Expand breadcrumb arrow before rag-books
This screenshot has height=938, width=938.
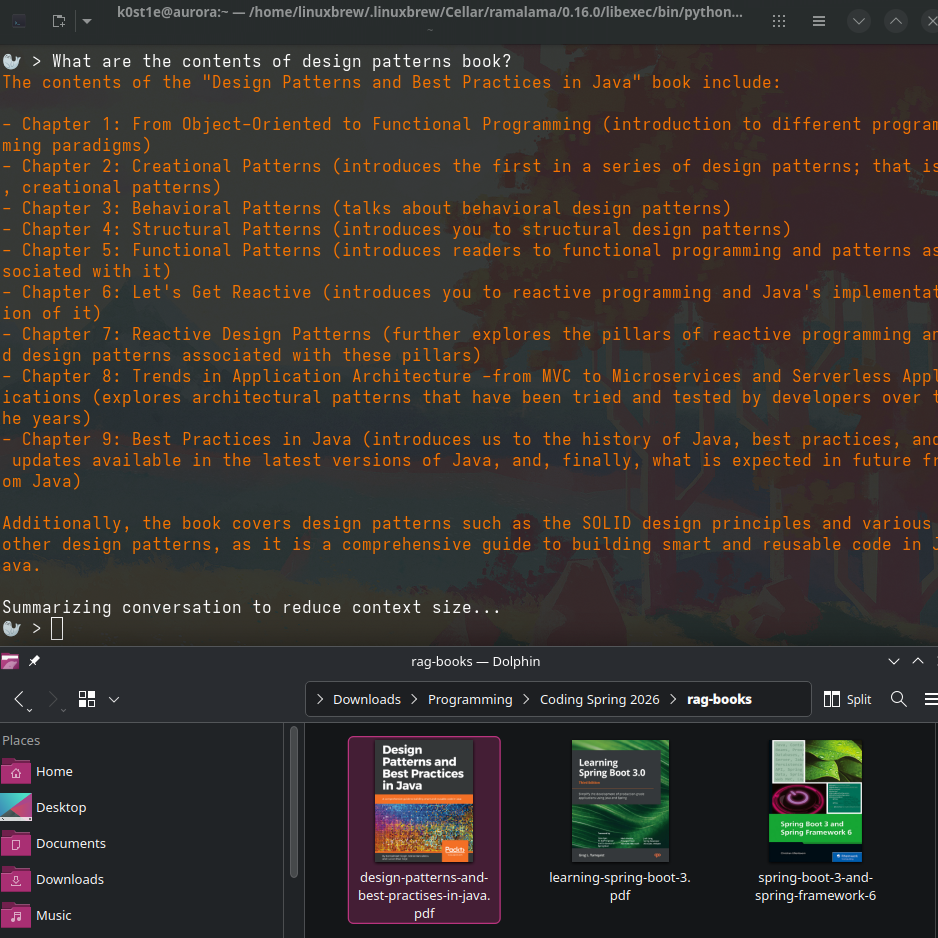[673, 699]
